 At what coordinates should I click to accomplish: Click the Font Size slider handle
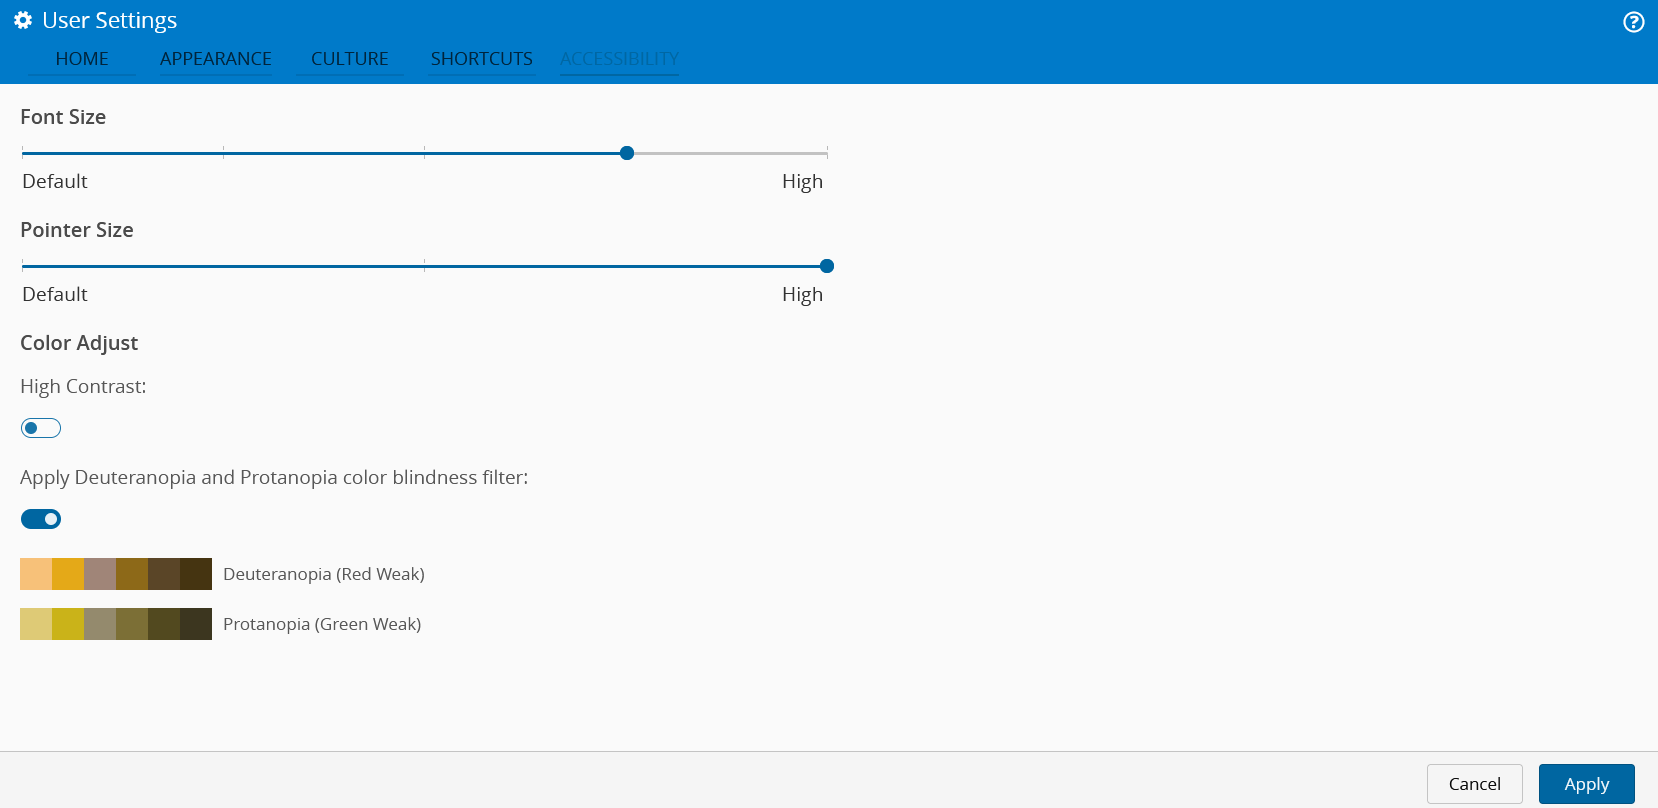point(627,153)
